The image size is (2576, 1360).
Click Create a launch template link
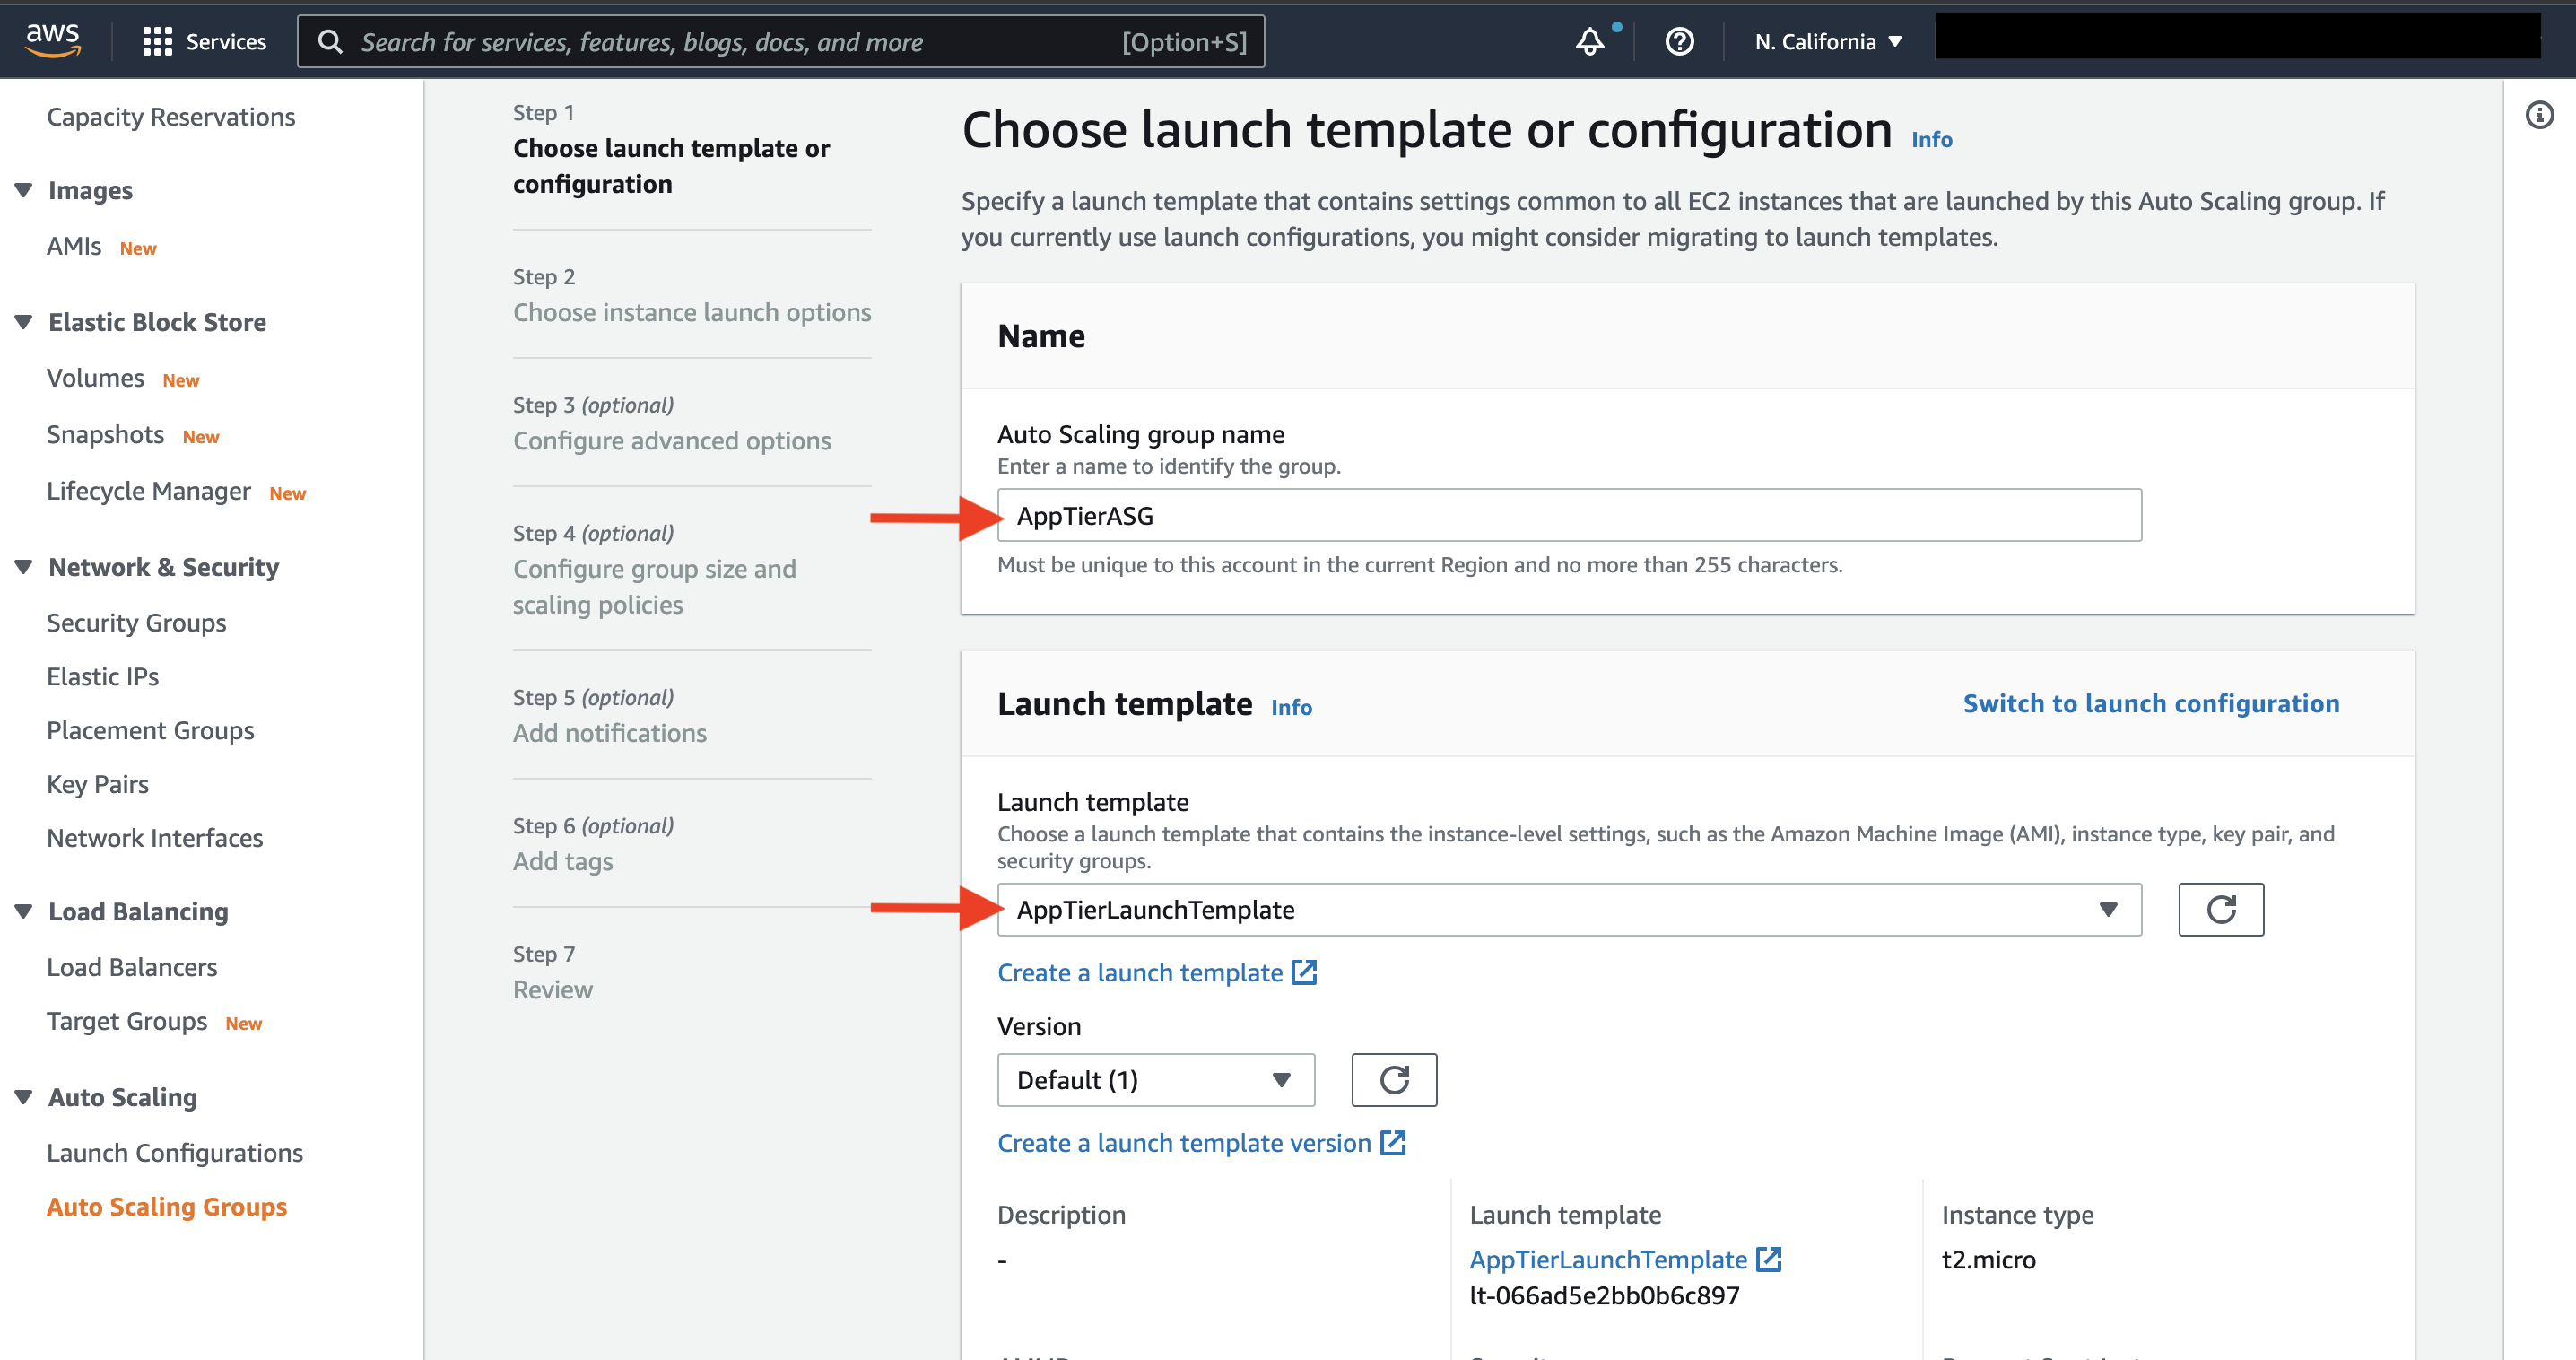[1140, 972]
